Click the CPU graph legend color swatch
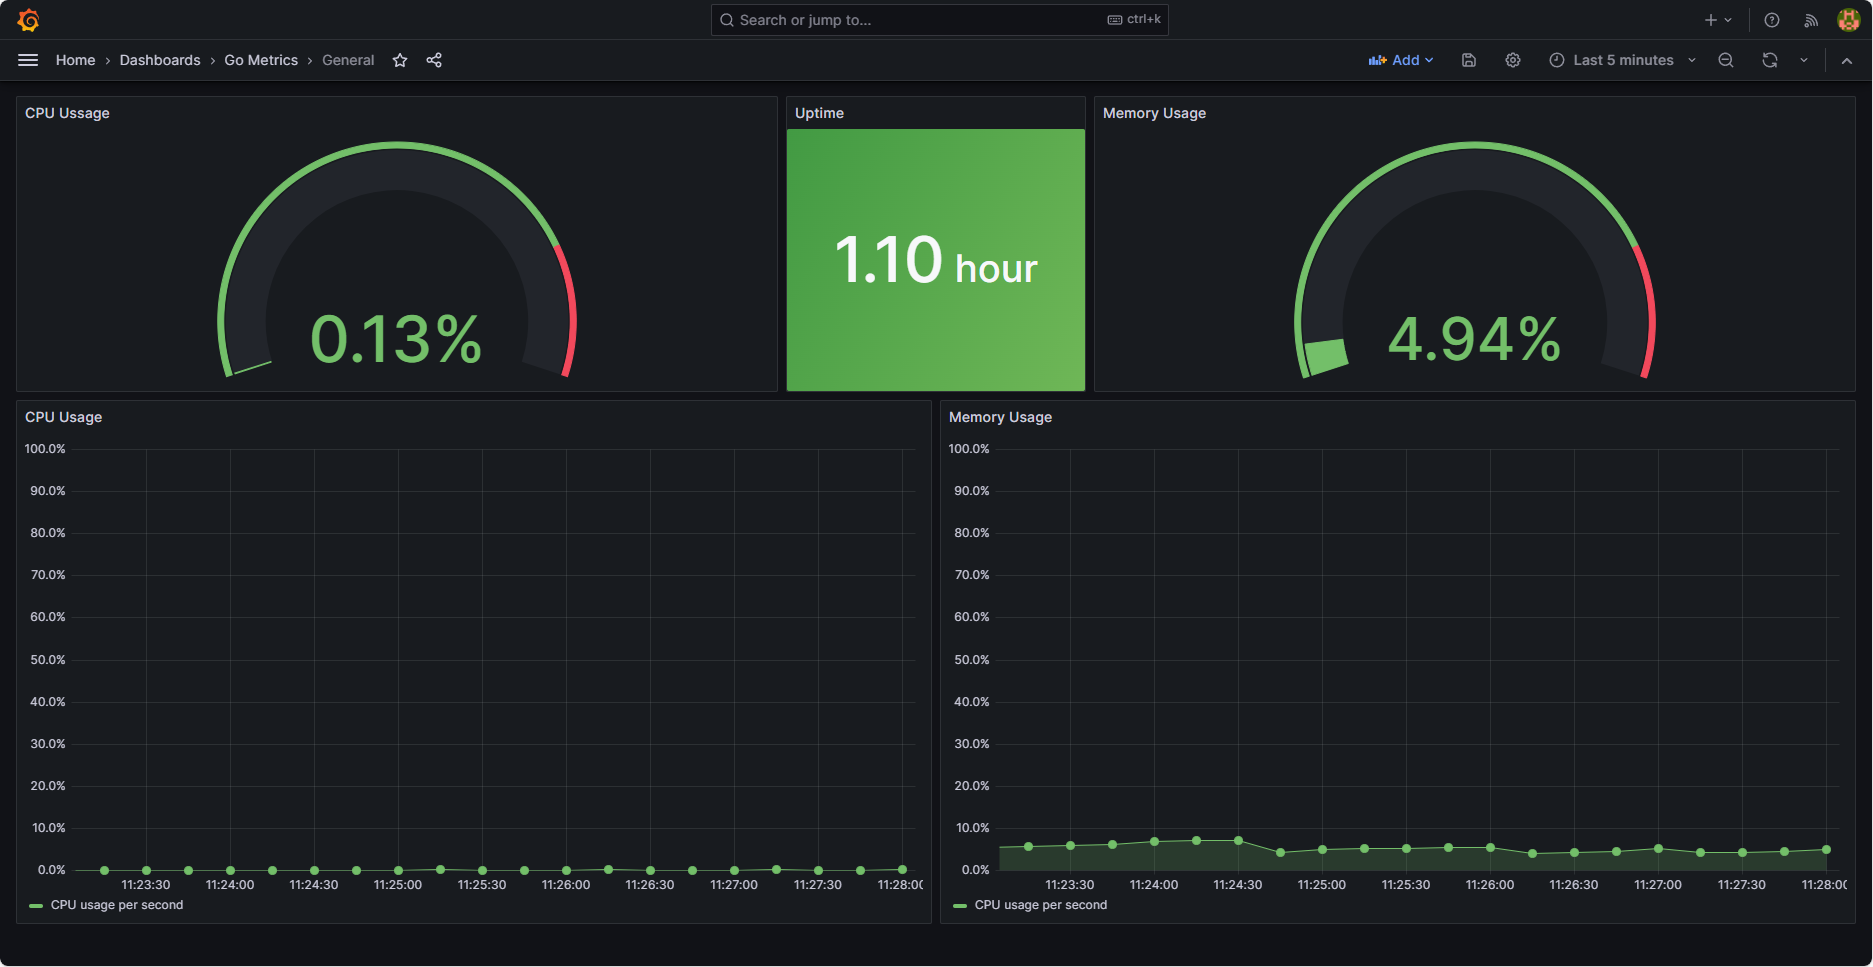Image resolution: width=1873 pixels, height=967 pixels. tap(37, 906)
